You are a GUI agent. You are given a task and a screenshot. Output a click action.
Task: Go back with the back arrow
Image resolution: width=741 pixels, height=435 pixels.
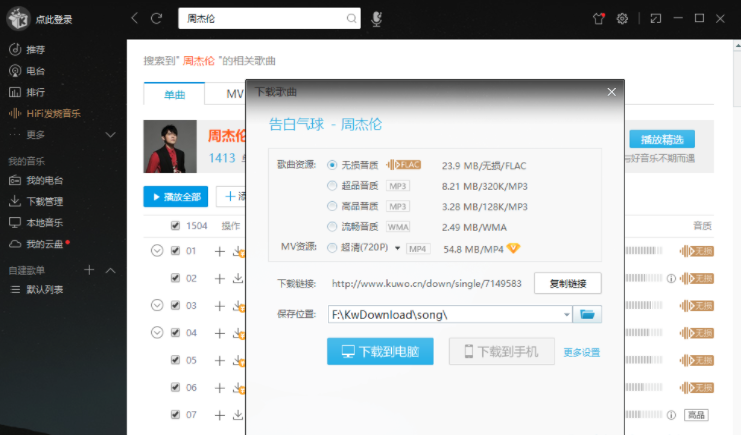(x=135, y=18)
